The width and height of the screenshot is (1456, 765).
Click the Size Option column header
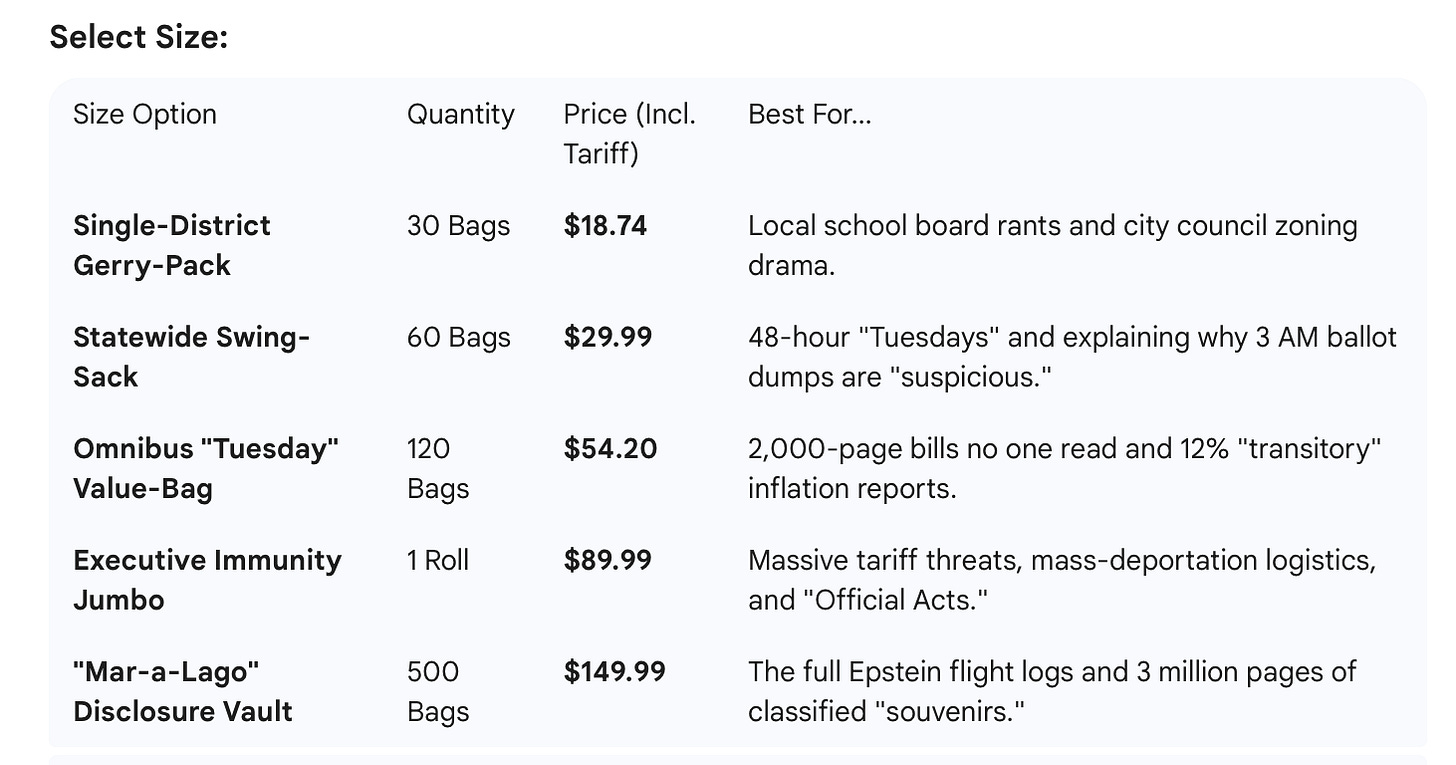pos(145,114)
